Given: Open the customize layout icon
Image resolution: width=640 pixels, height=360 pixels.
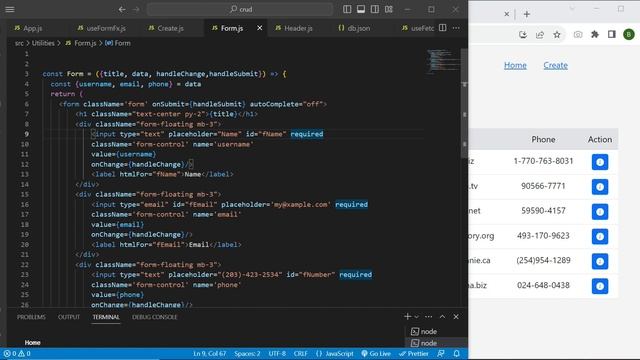Looking at the screenshot, I should pyautogui.click(x=389, y=9).
